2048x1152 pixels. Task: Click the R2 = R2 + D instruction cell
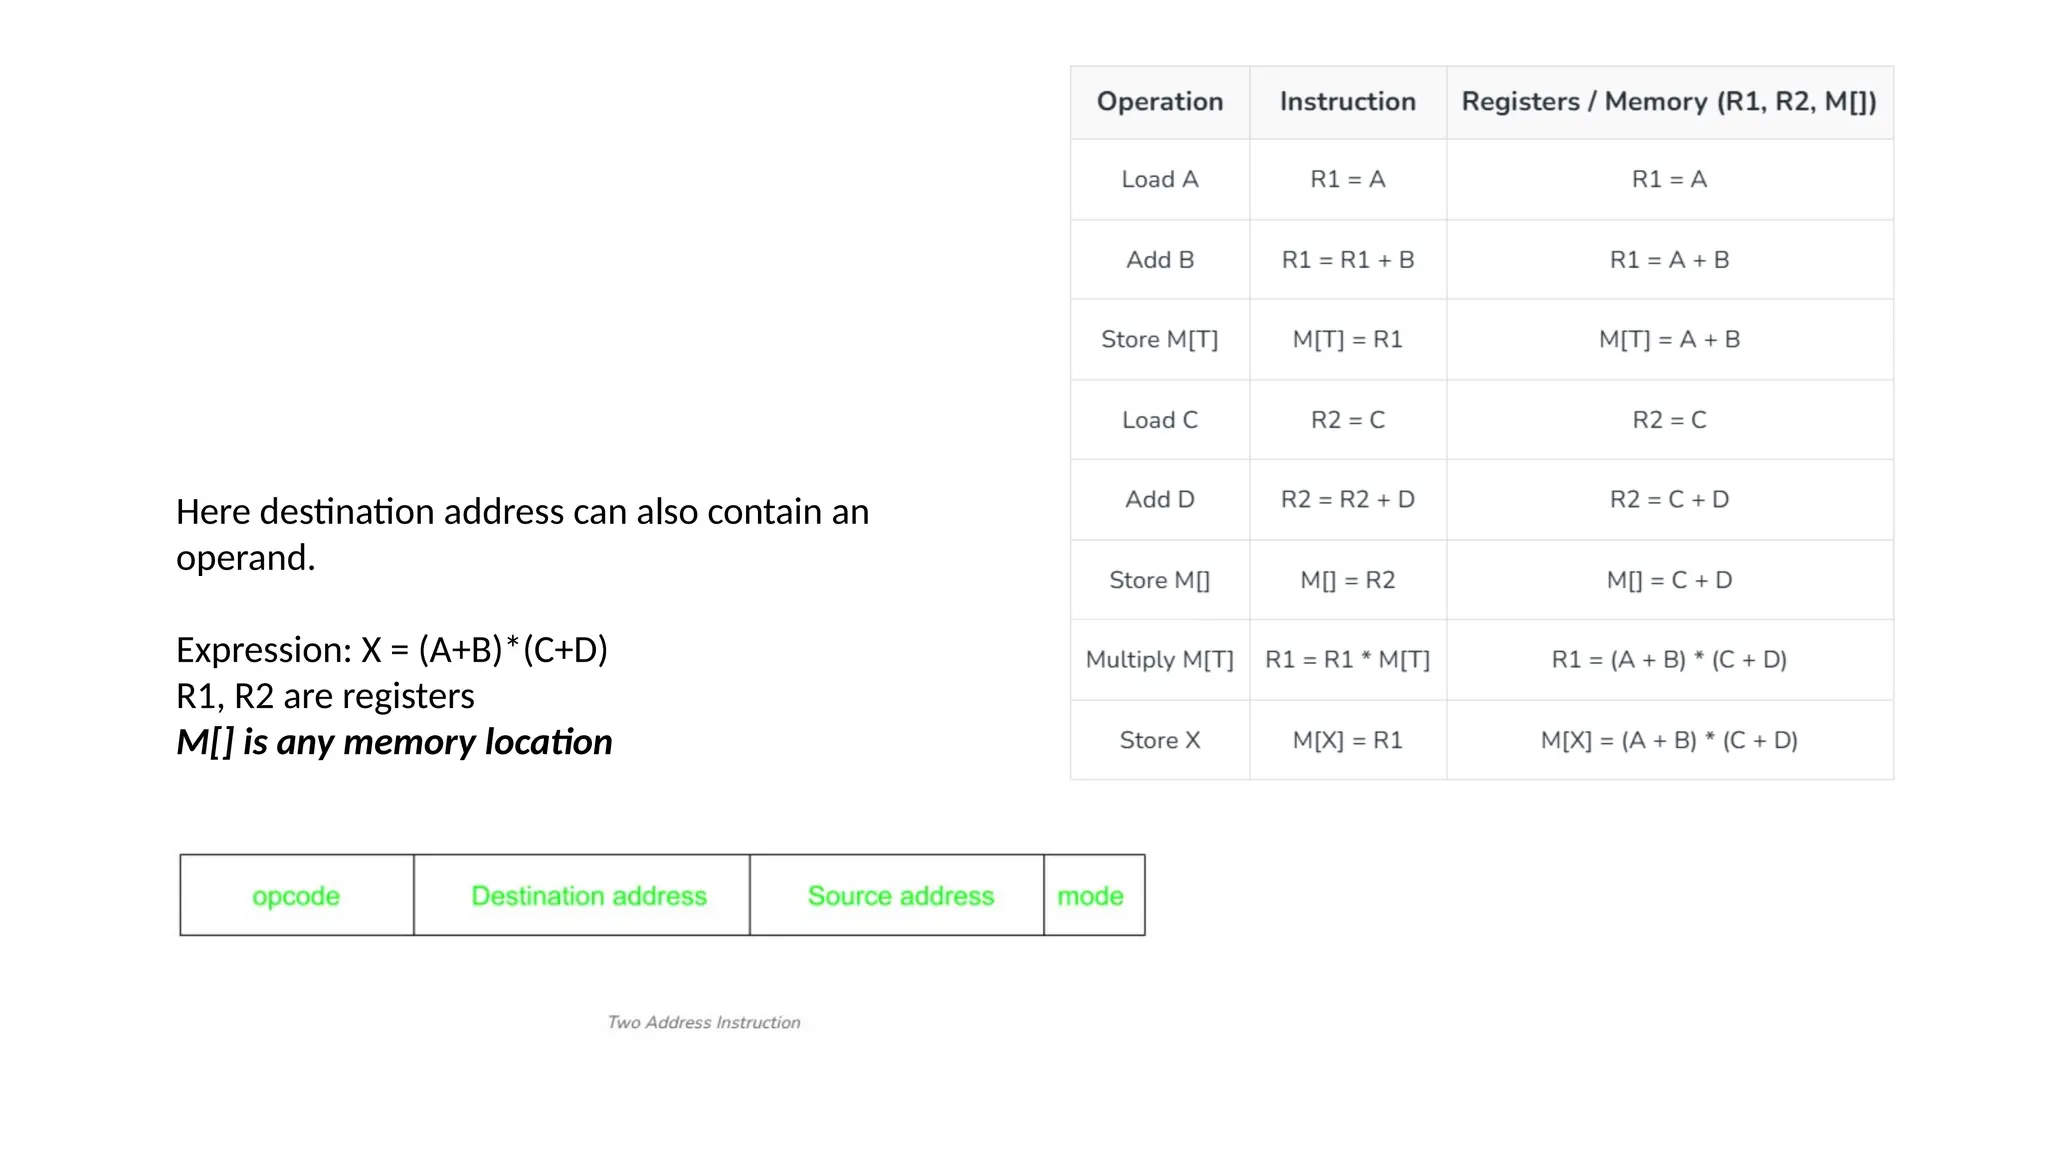(x=1347, y=499)
